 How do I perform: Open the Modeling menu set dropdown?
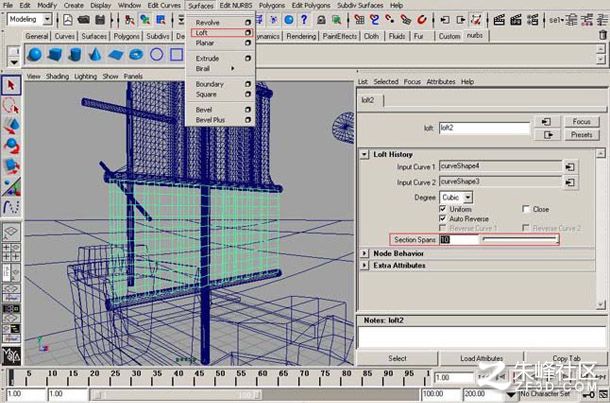[47, 19]
